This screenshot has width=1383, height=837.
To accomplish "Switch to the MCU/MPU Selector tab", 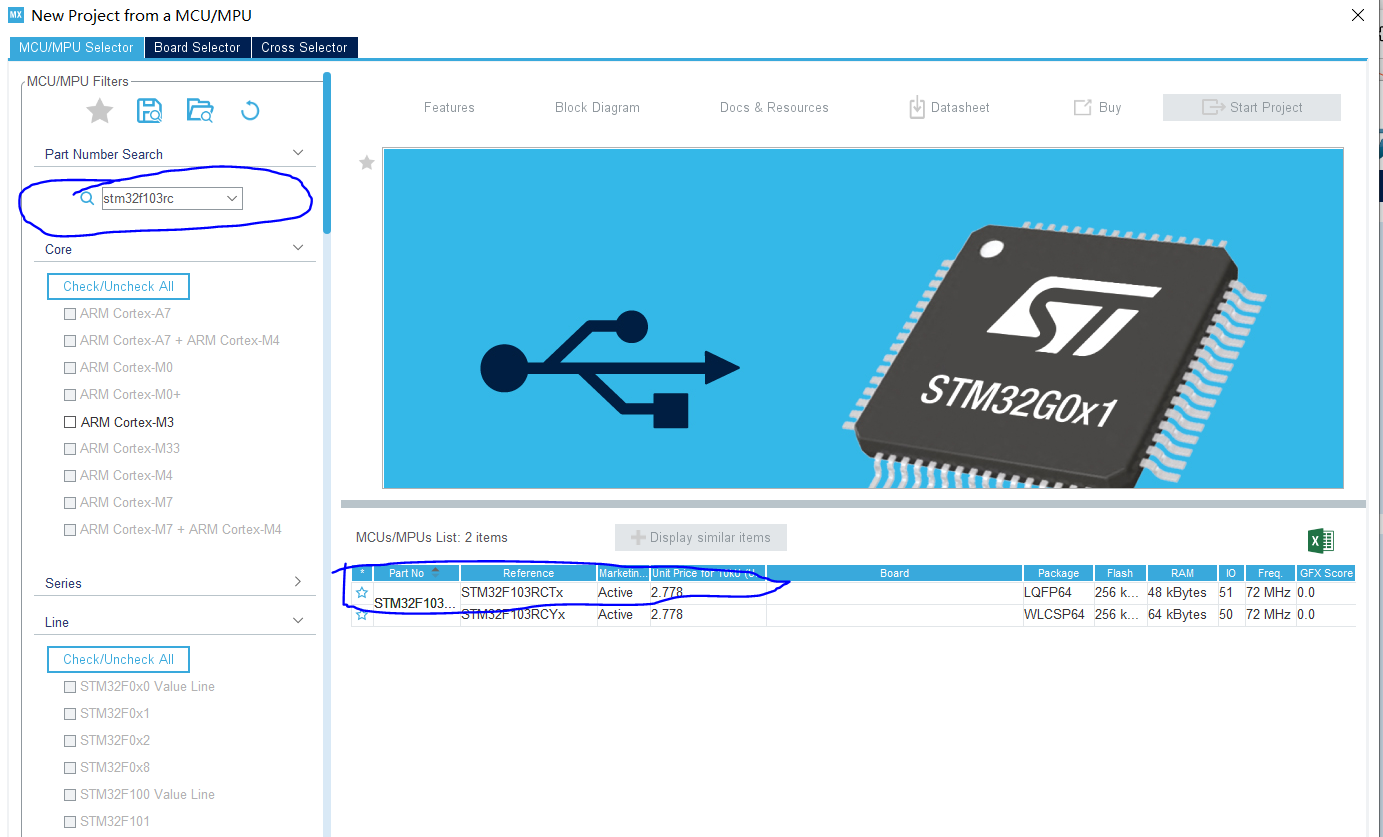I will (x=76, y=47).
